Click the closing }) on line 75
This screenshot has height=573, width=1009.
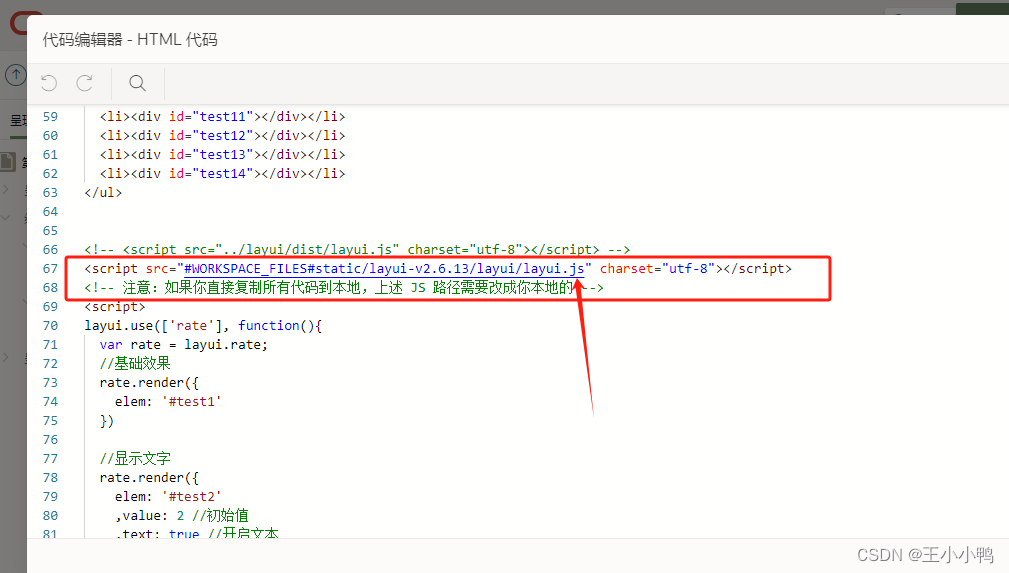[x=107, y=420]
